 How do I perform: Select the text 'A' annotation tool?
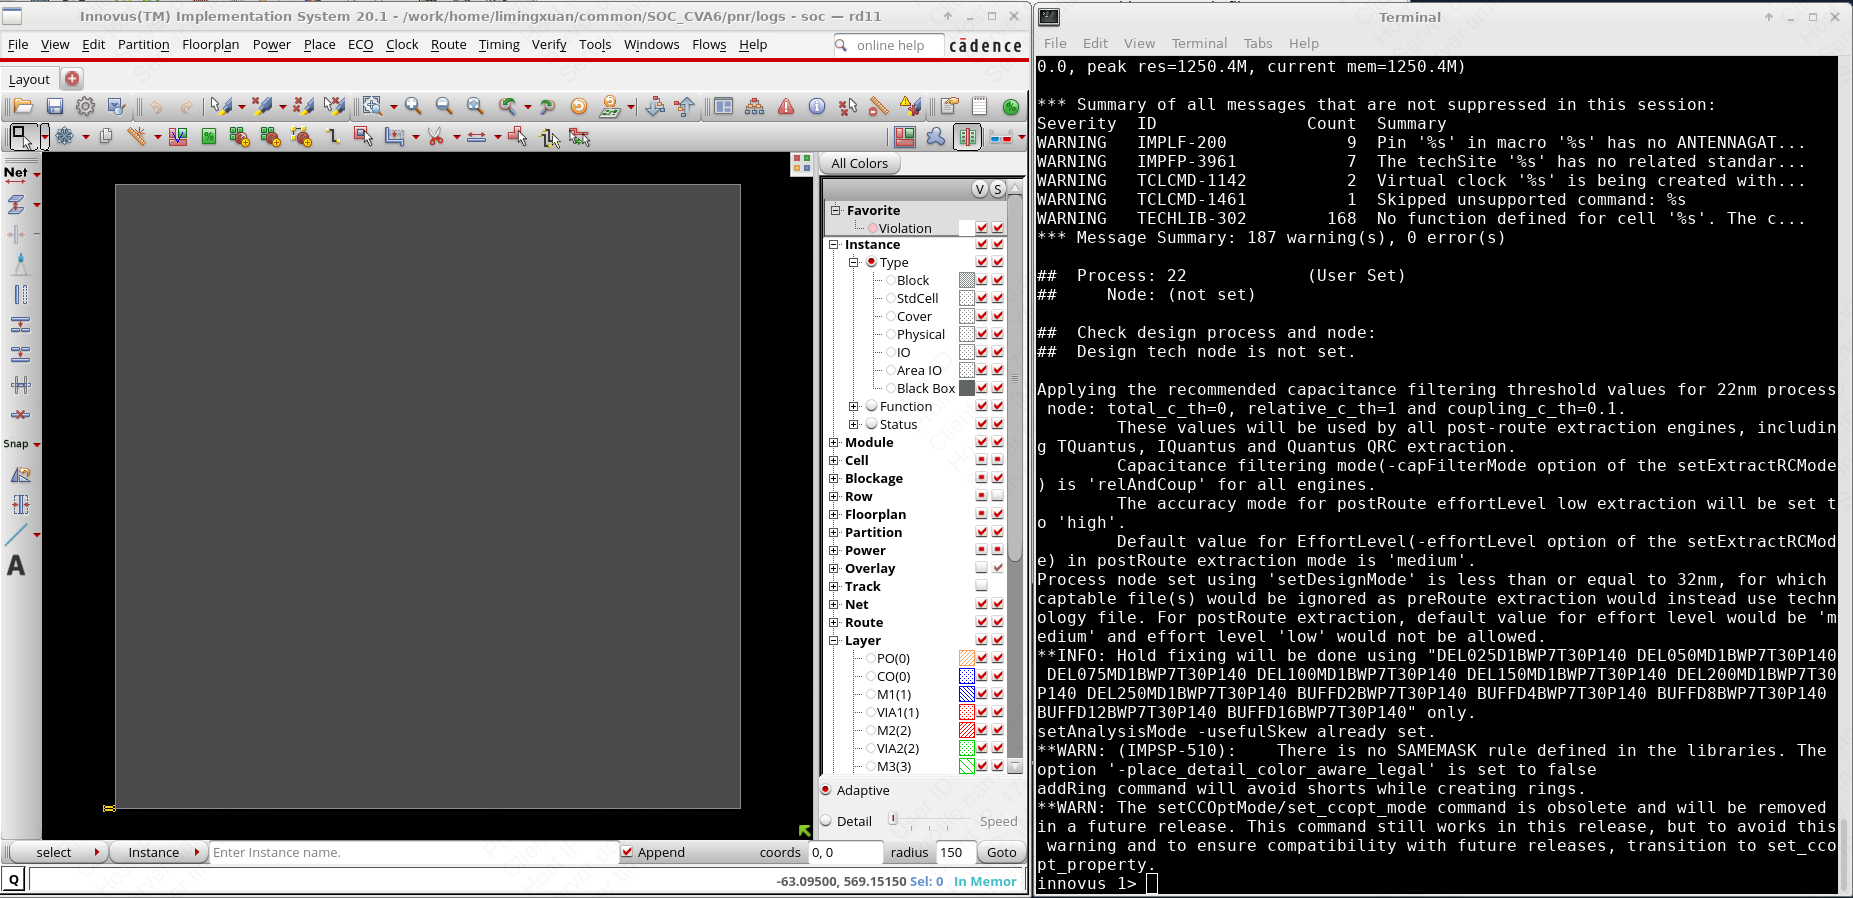point(16,566)
